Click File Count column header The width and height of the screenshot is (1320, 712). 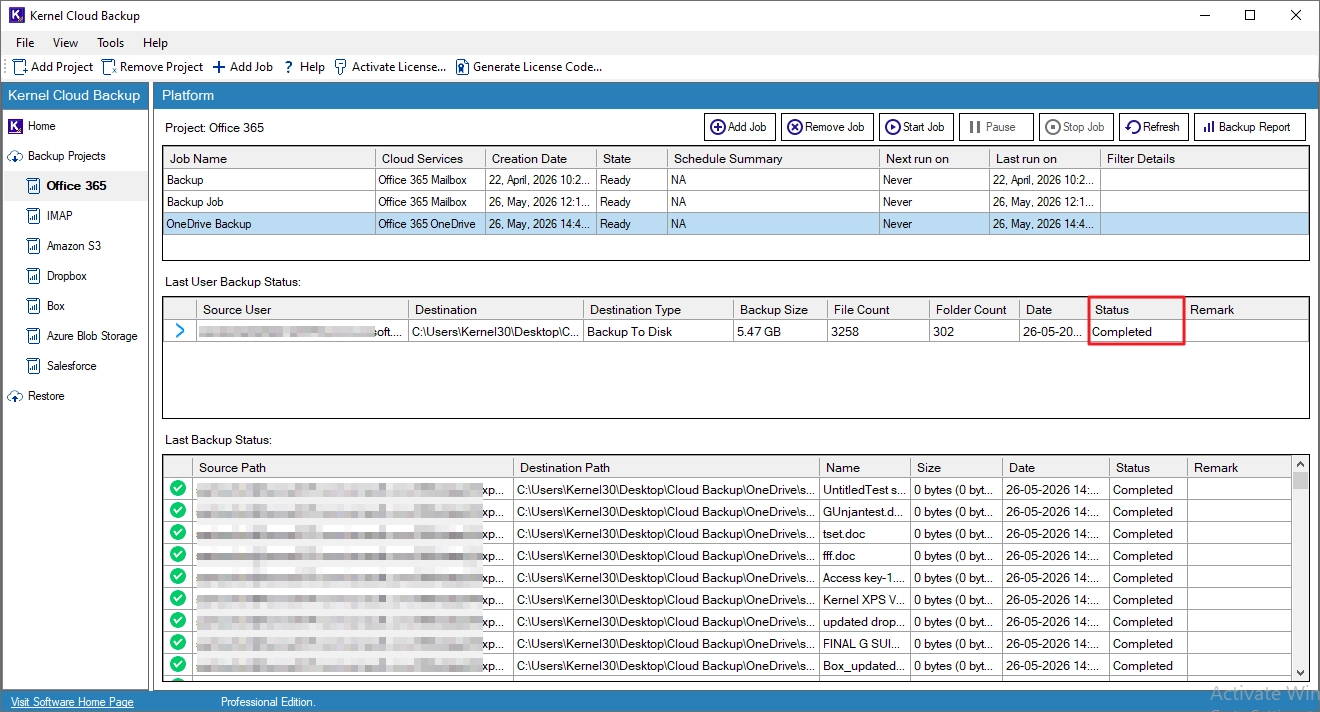(878, 309)
